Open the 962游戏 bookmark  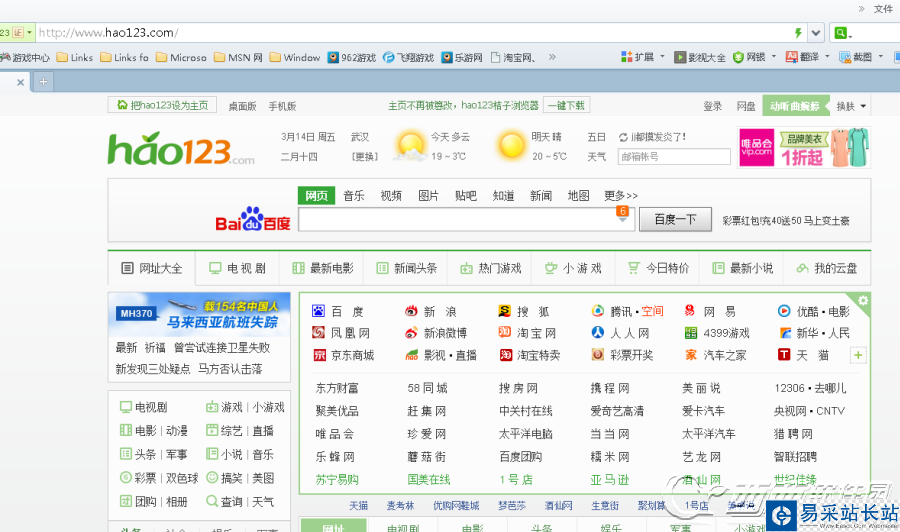pyautogui.click(x=351, y=57)
